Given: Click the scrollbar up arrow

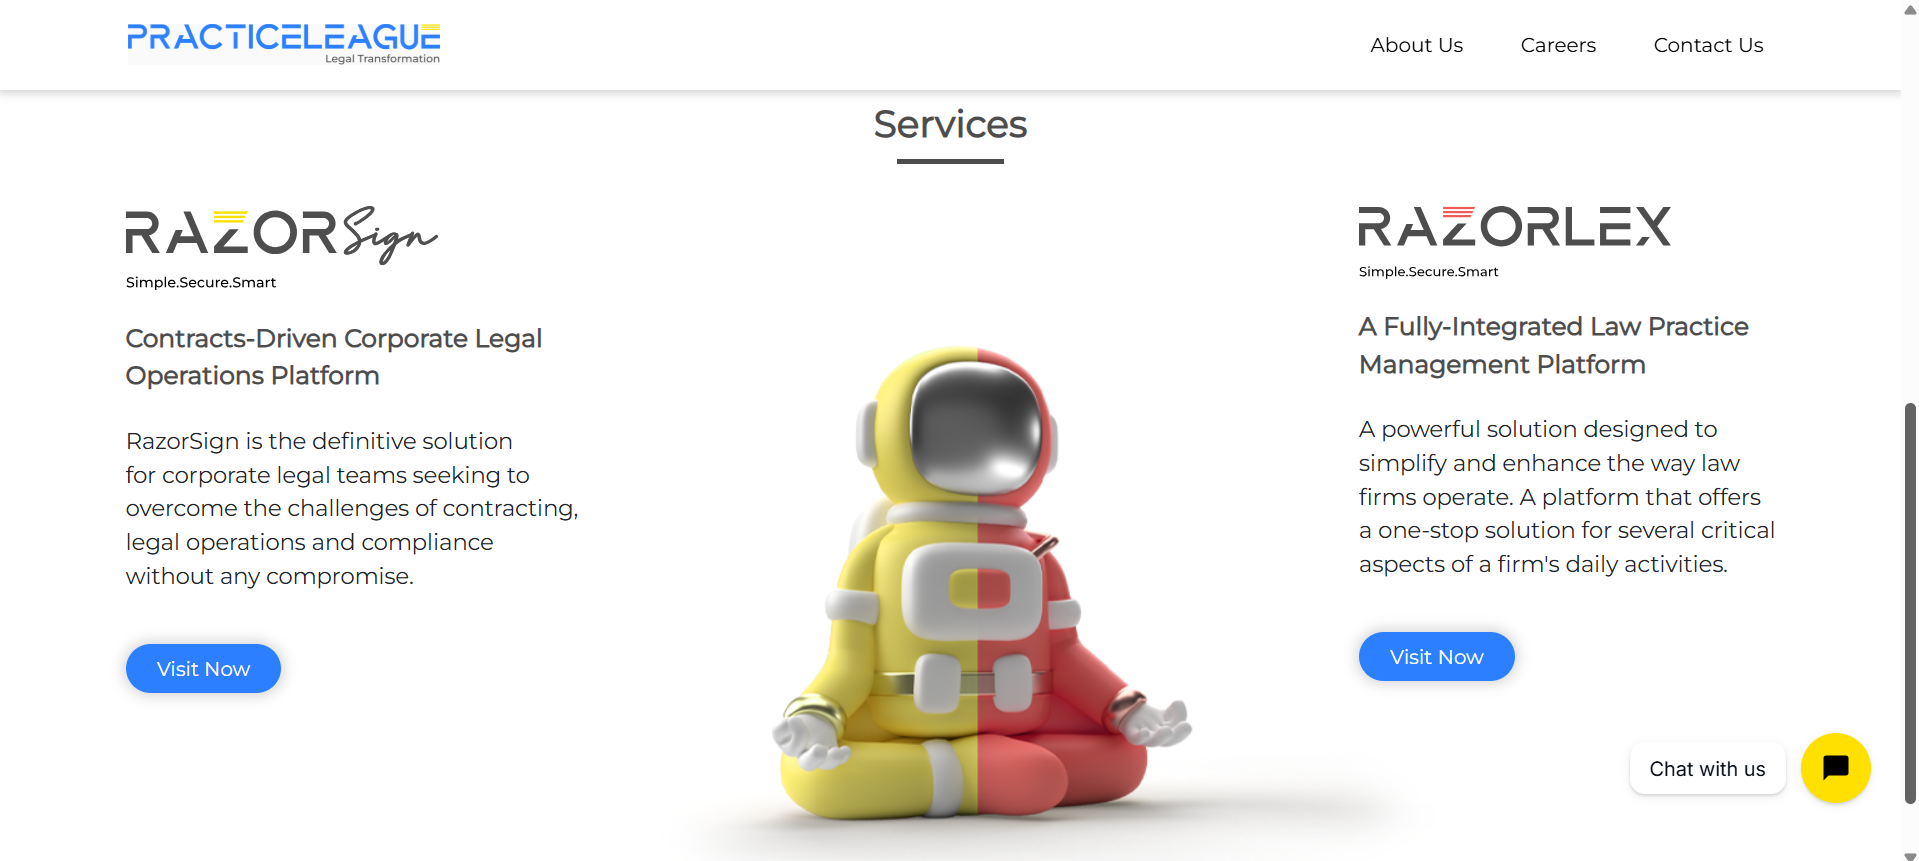Looking at the screenshot, I should pyautogui.click(x=1910, y=9).
